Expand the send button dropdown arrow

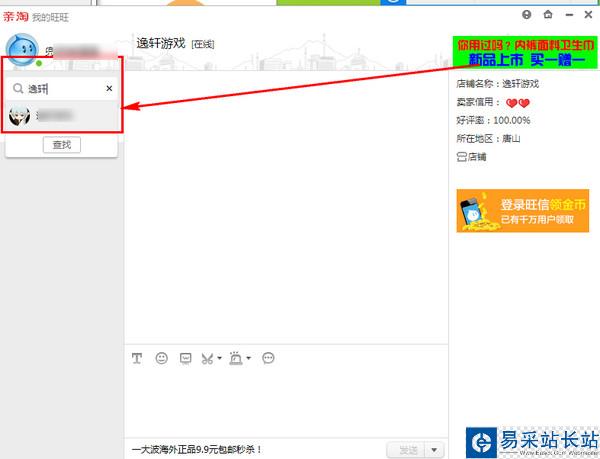[435, 450]
